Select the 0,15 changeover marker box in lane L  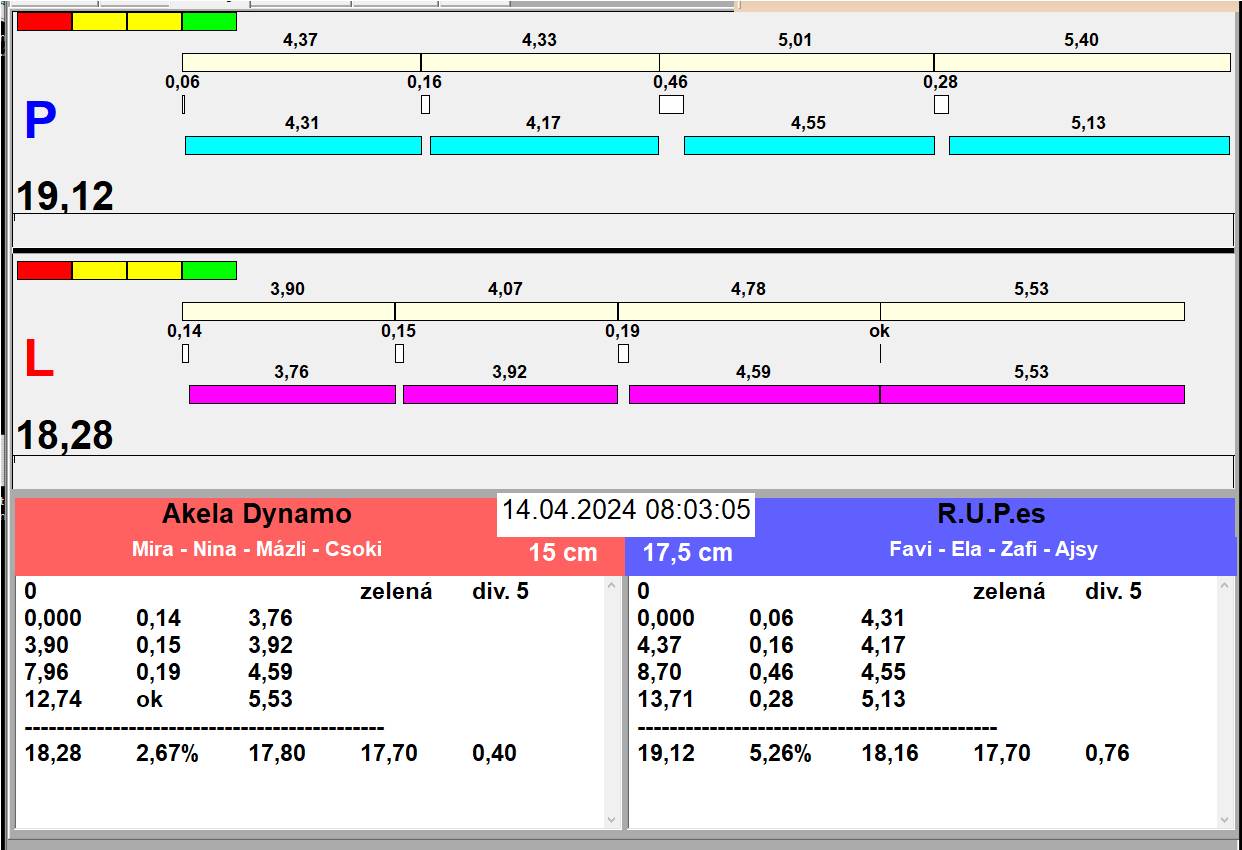(x=399, y=353)
